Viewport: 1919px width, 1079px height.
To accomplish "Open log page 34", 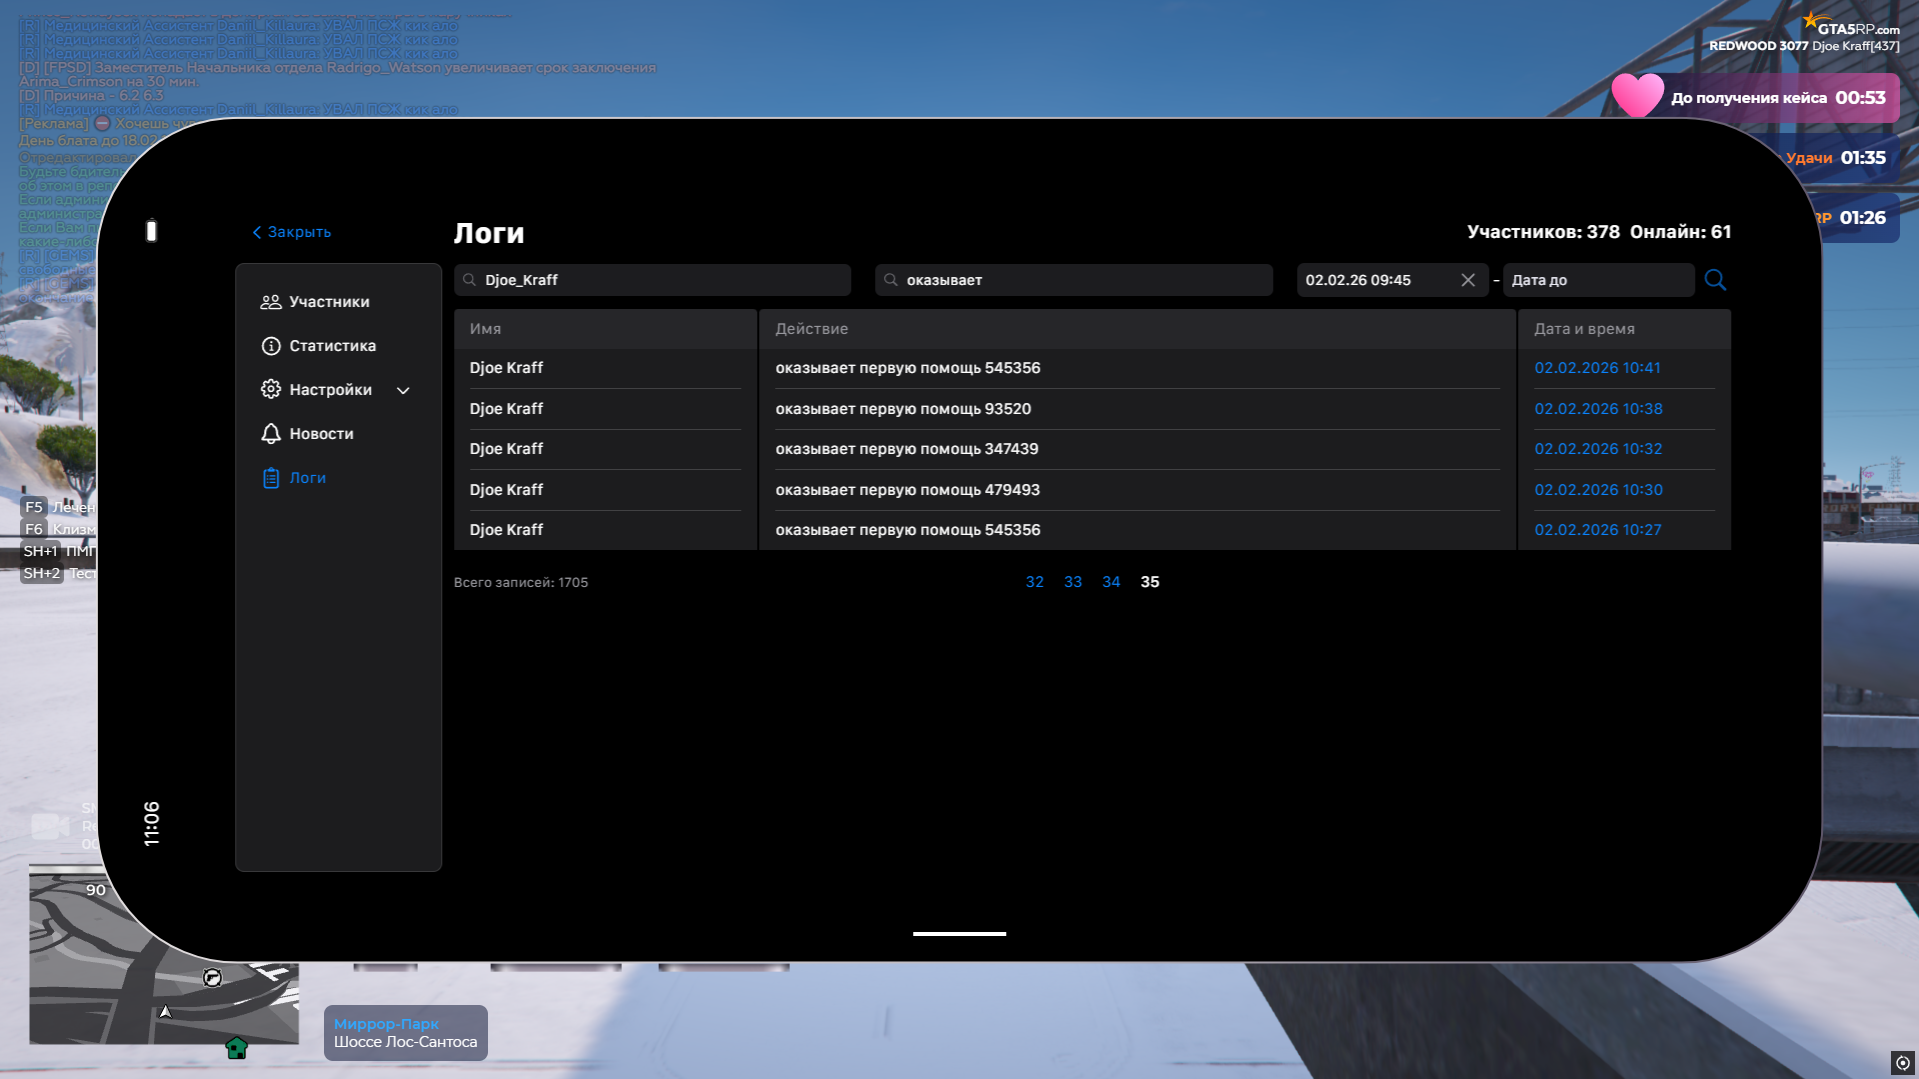I will point(1110,582).
